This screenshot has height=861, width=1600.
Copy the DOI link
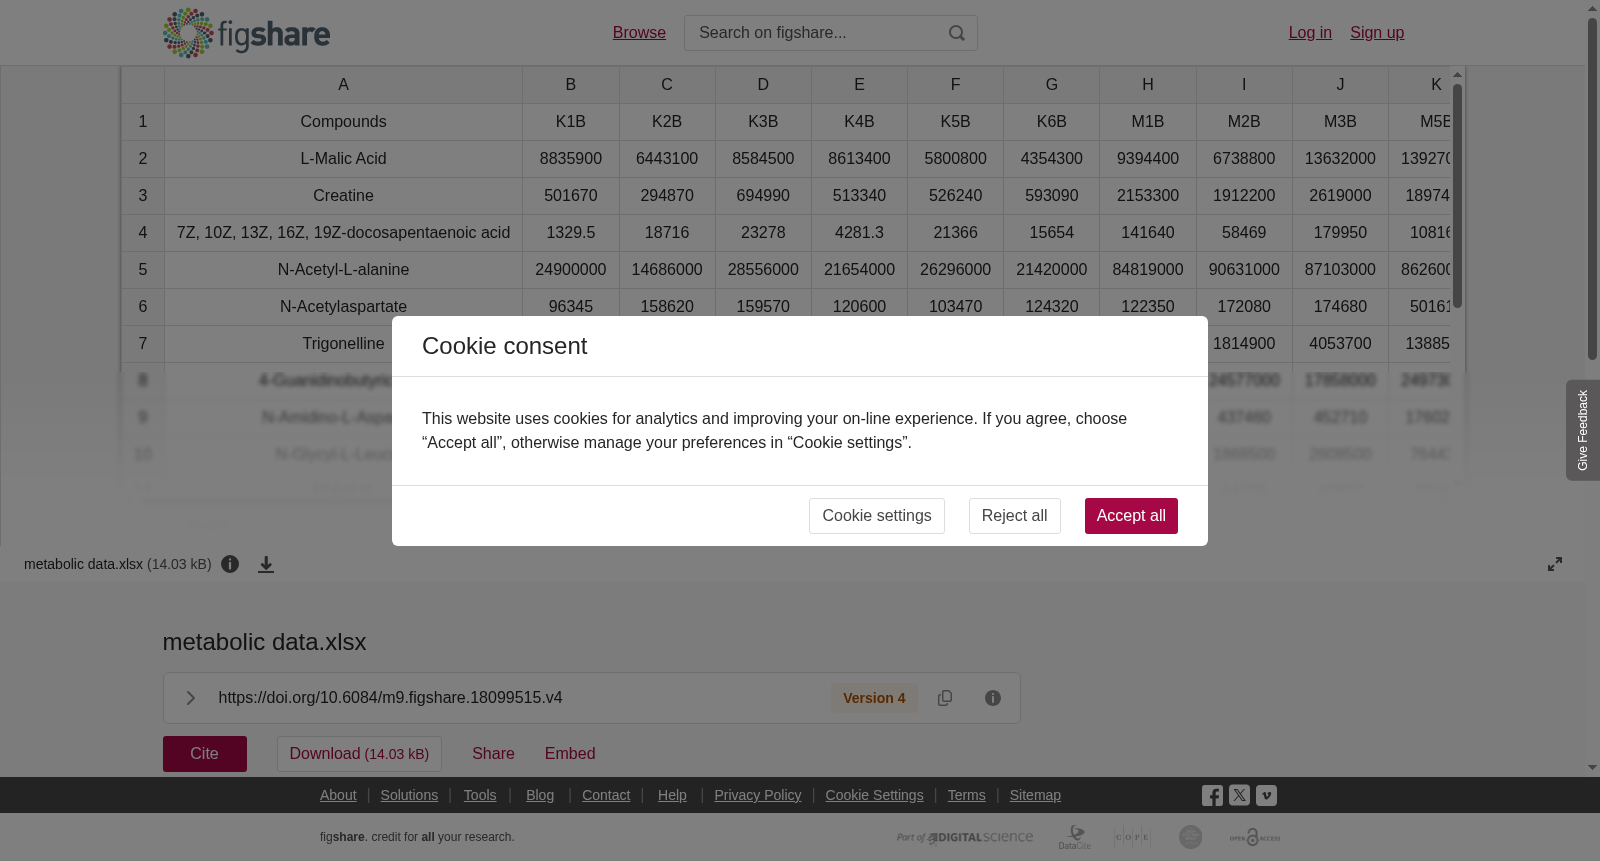(945, 698)
